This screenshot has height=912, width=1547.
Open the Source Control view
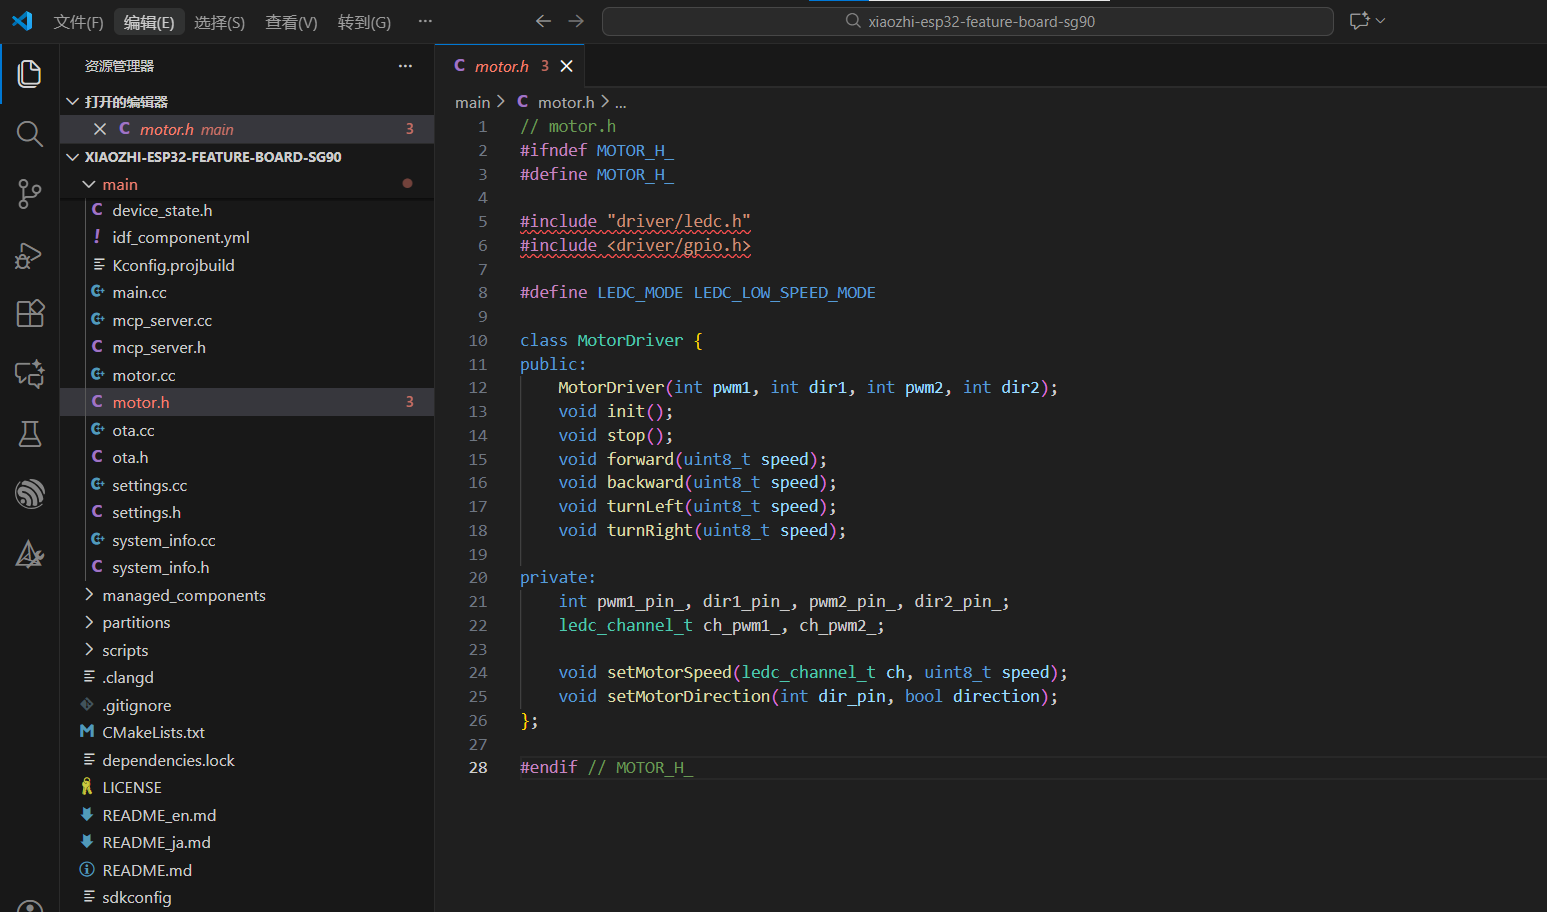(x=29, y=194)
